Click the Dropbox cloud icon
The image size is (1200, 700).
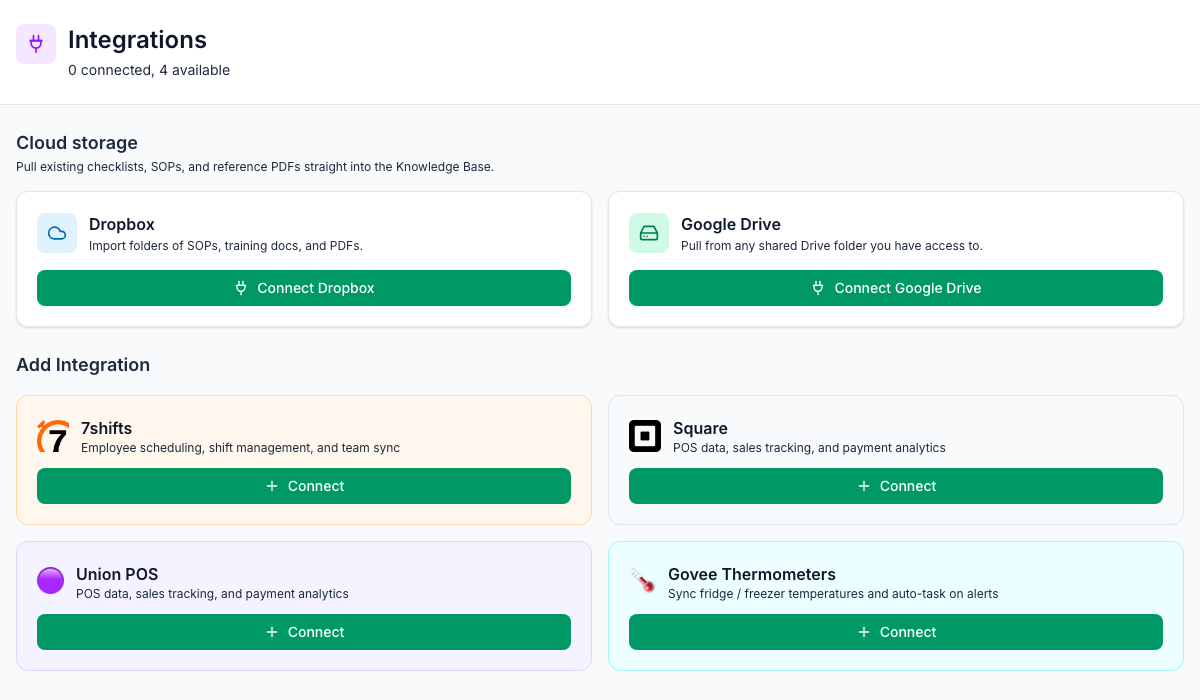tap(57, 233)
